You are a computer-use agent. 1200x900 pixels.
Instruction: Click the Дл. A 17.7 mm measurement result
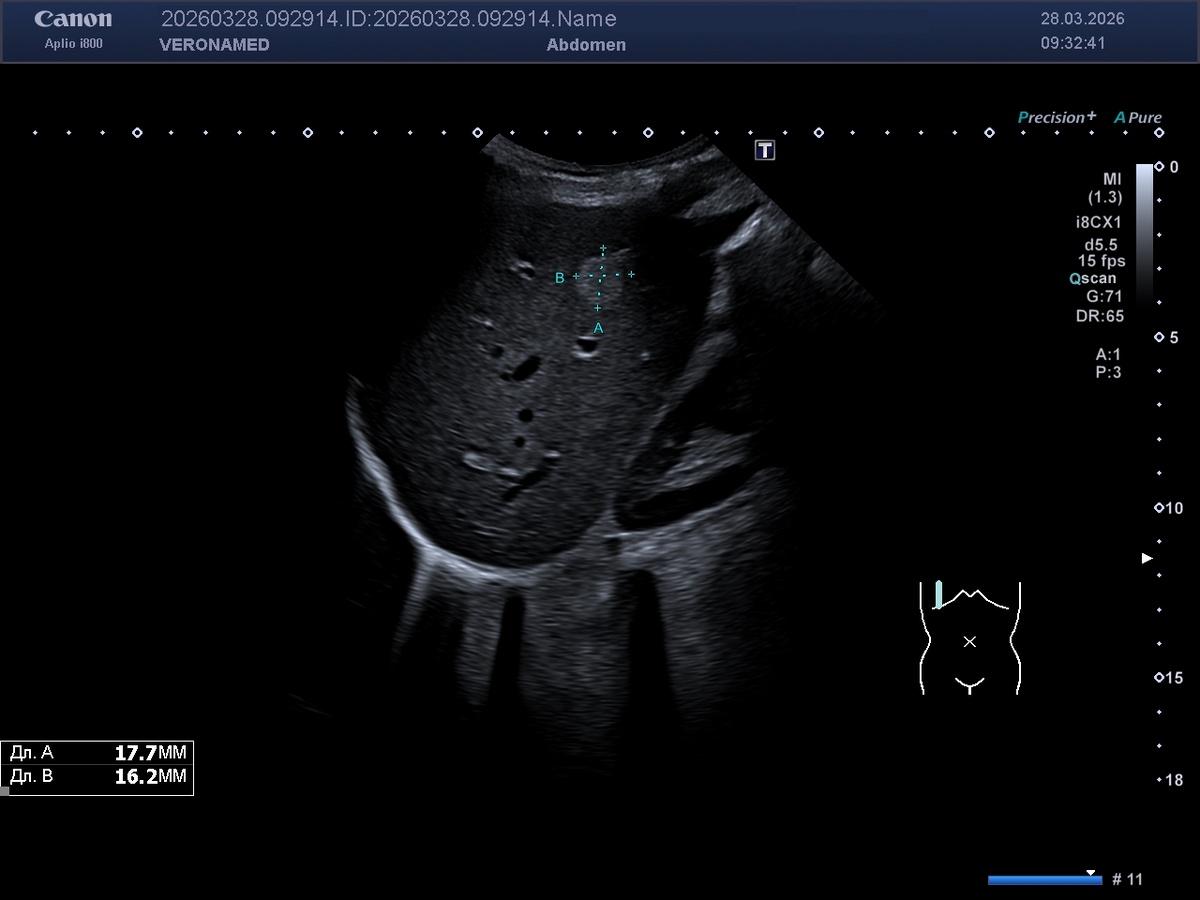[x=97, y=754]
